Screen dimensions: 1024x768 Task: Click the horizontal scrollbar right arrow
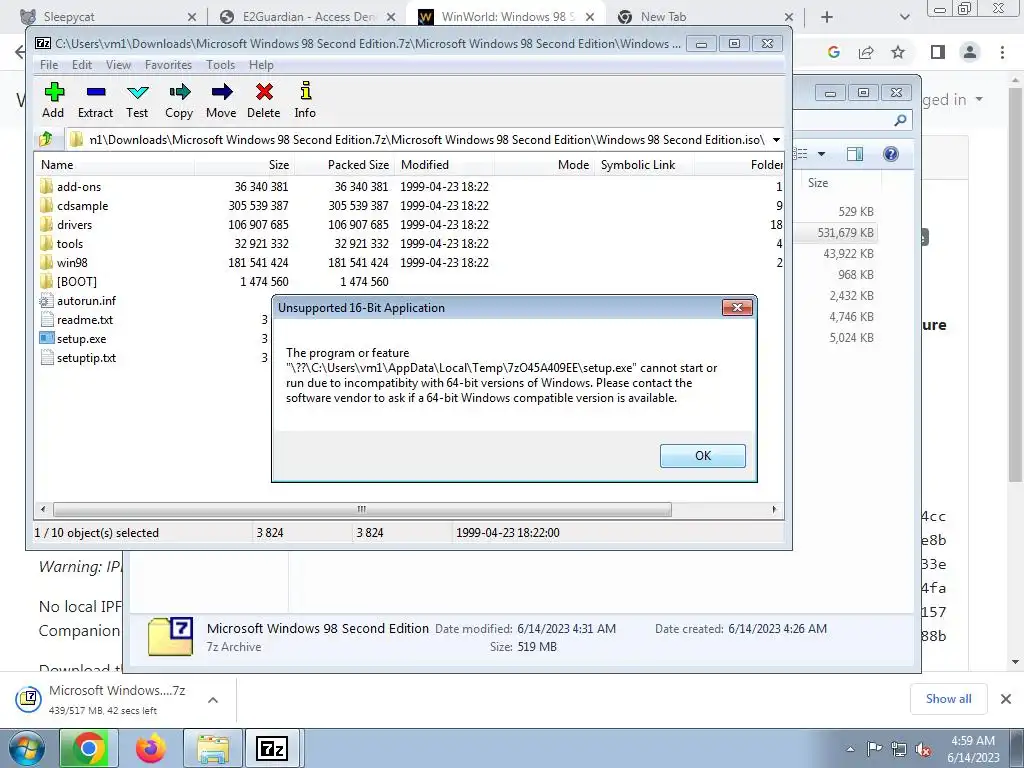point(775,509)
